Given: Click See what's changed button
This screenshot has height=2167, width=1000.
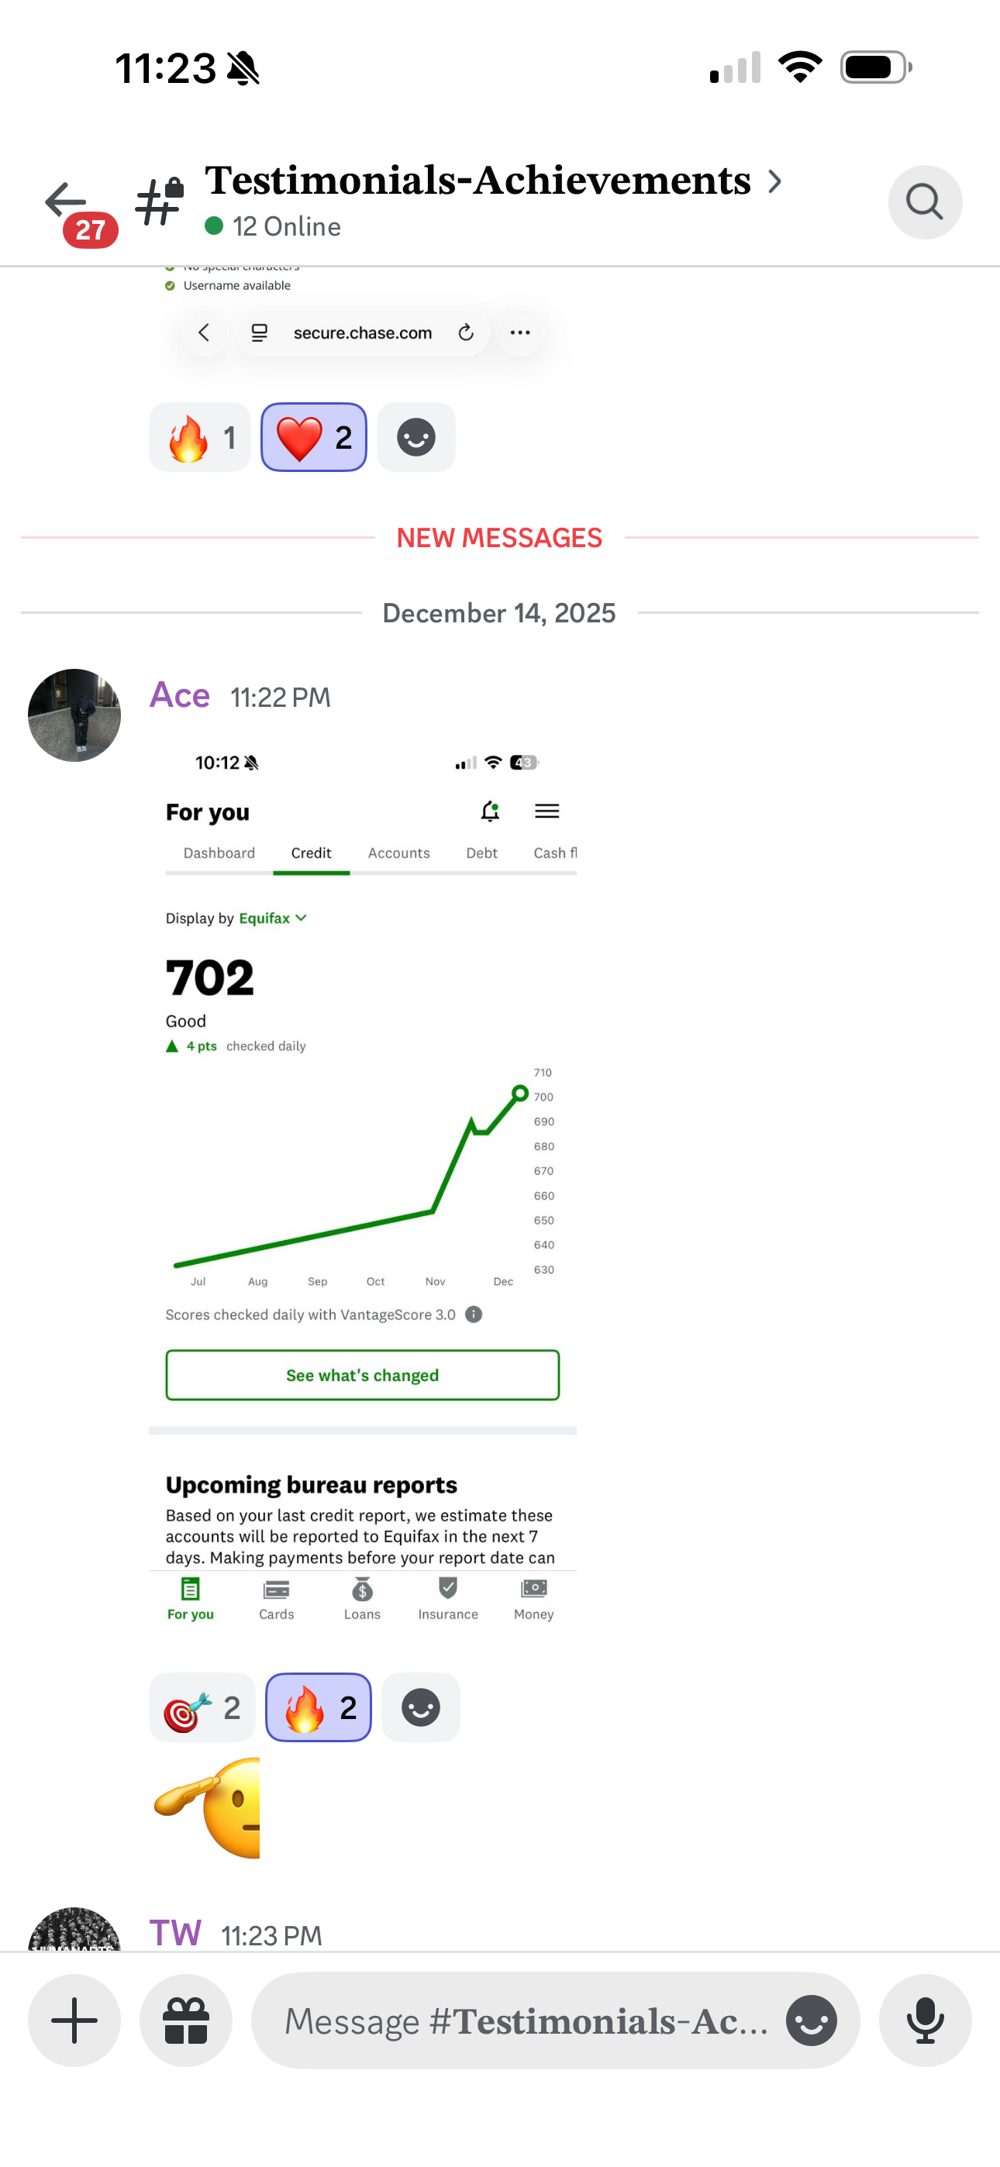Looking at the screenshot, I should 362,1375.
